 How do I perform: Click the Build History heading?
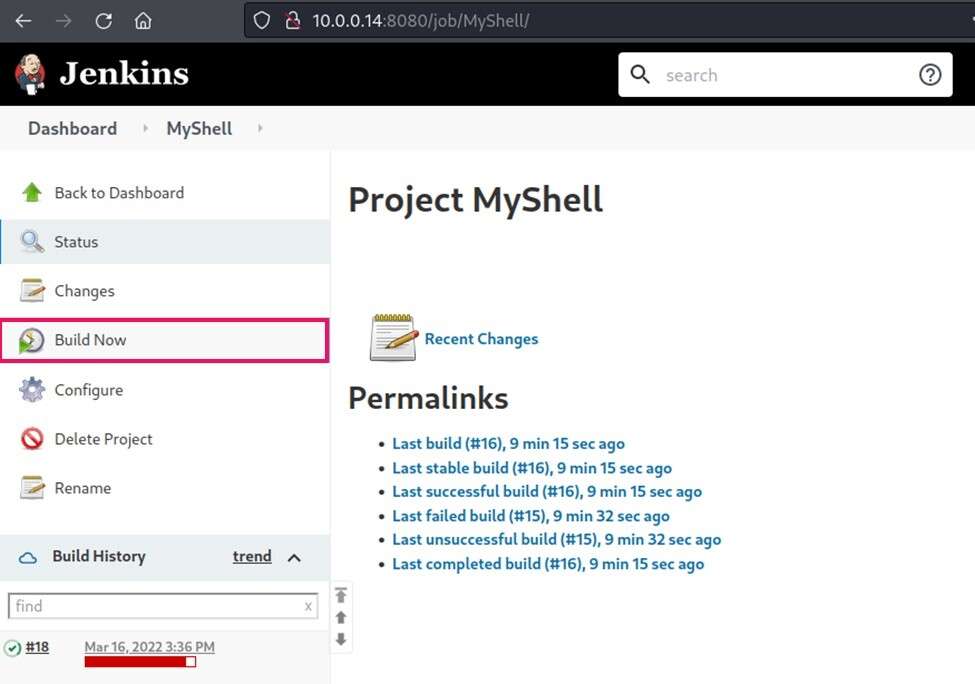tap(99, 557)
